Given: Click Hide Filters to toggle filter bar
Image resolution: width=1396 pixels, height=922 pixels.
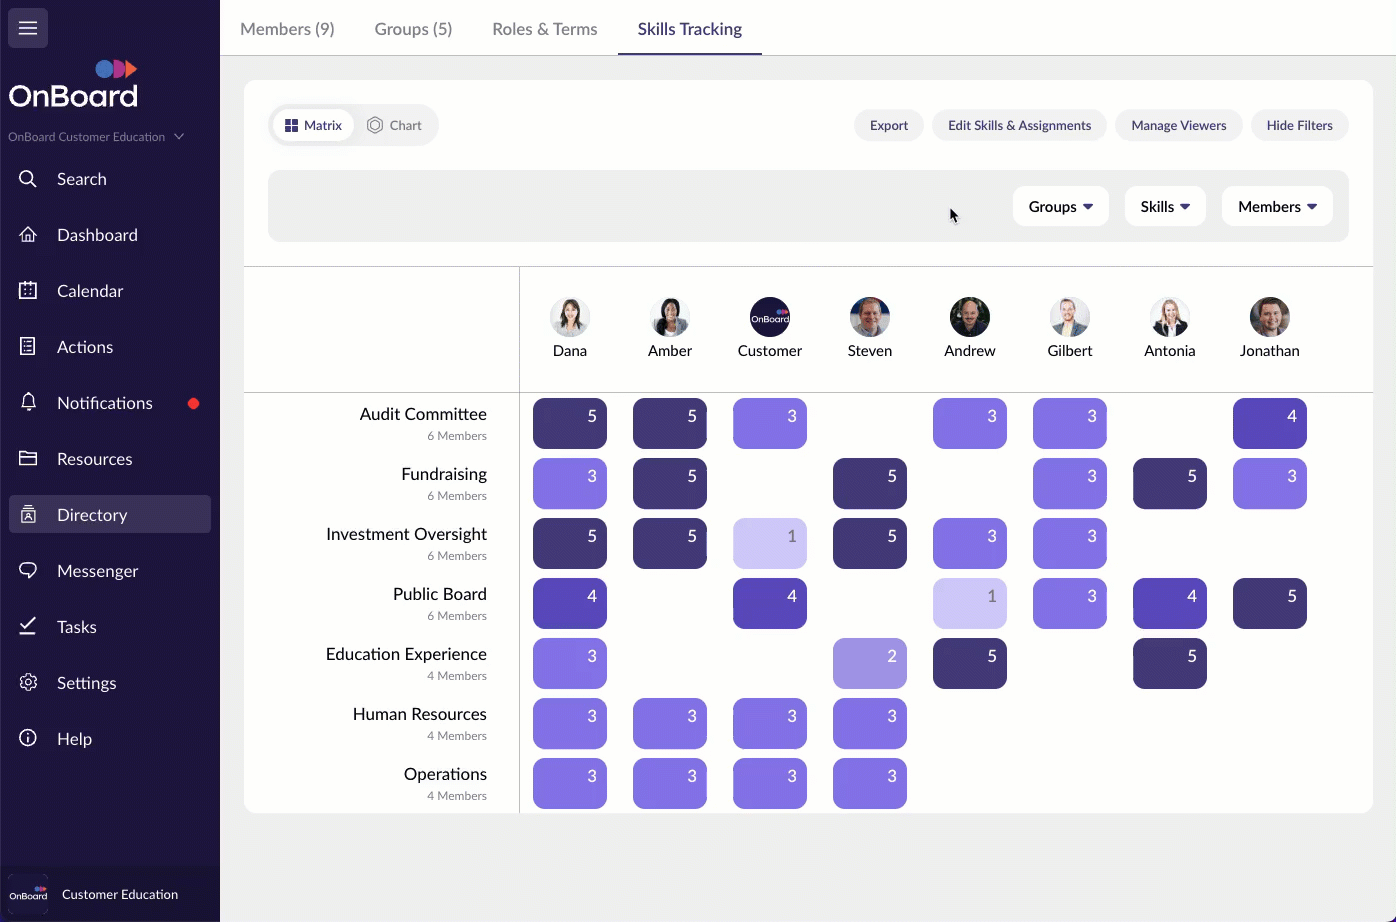Looking at the screenshot, I should tap(1299, 125).
